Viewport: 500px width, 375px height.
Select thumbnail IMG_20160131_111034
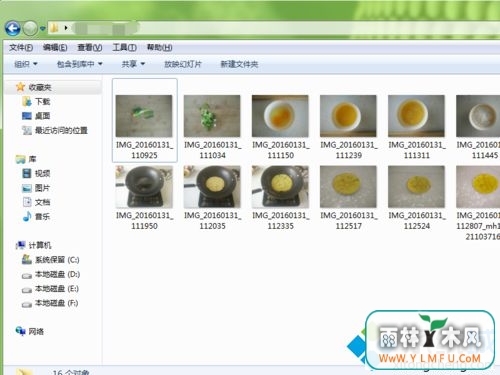[x=212, y=126]
